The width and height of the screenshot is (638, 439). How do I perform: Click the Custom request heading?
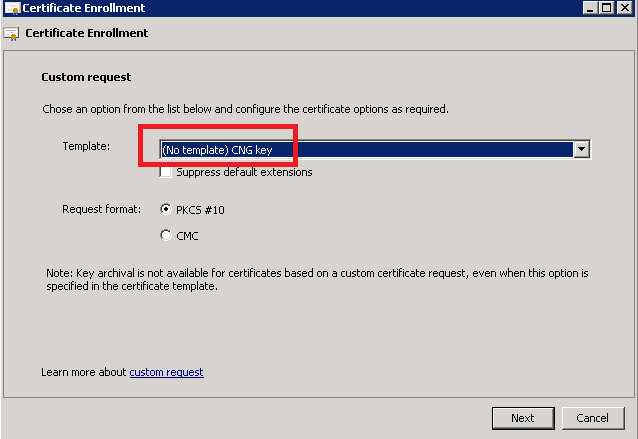tap(86, 77)
